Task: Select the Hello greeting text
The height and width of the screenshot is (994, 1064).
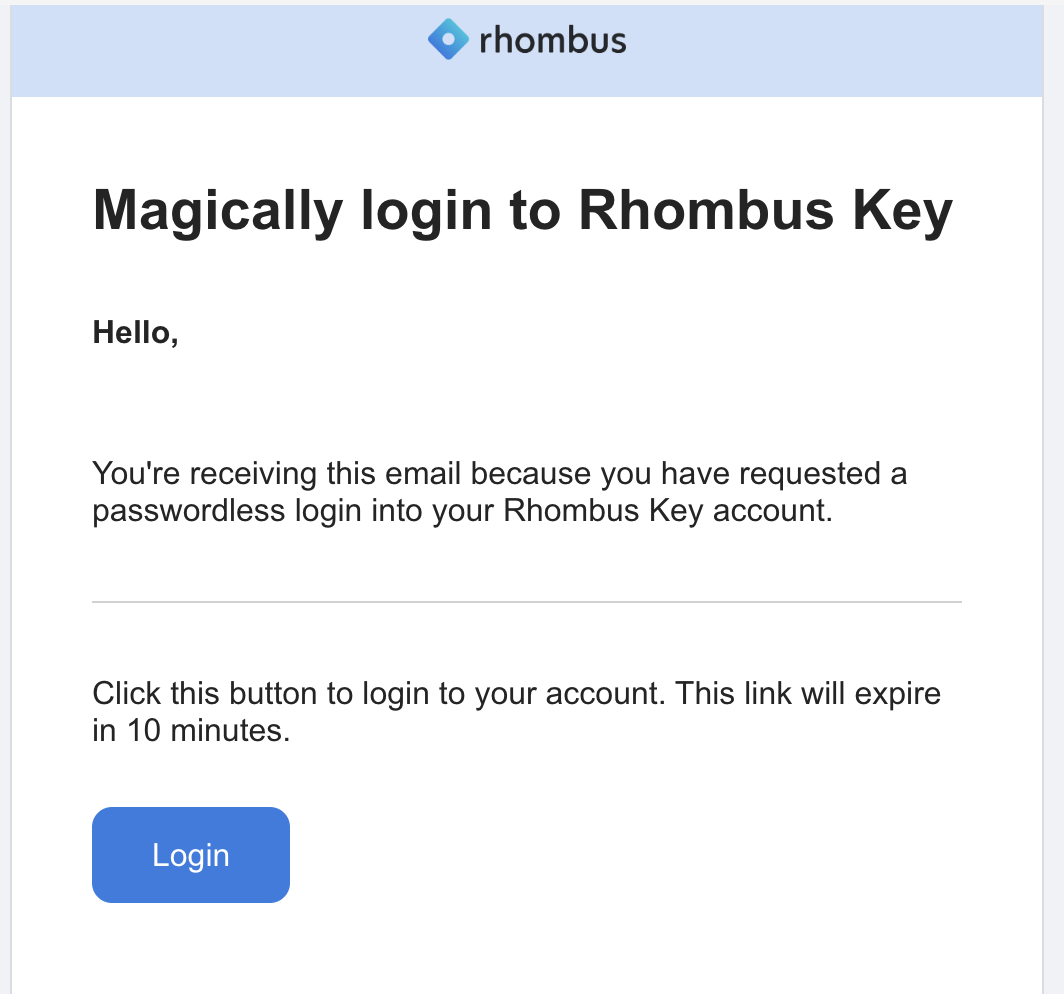Action: [135, 332]
